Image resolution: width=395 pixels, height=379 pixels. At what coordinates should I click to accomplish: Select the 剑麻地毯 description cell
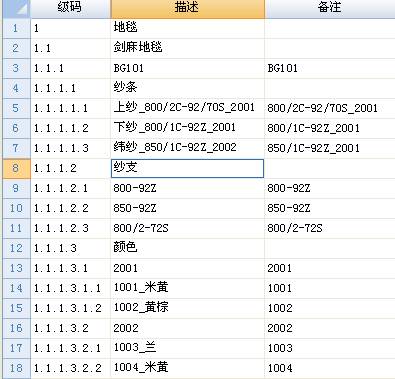pyautogui.click(x=188, y=48)
